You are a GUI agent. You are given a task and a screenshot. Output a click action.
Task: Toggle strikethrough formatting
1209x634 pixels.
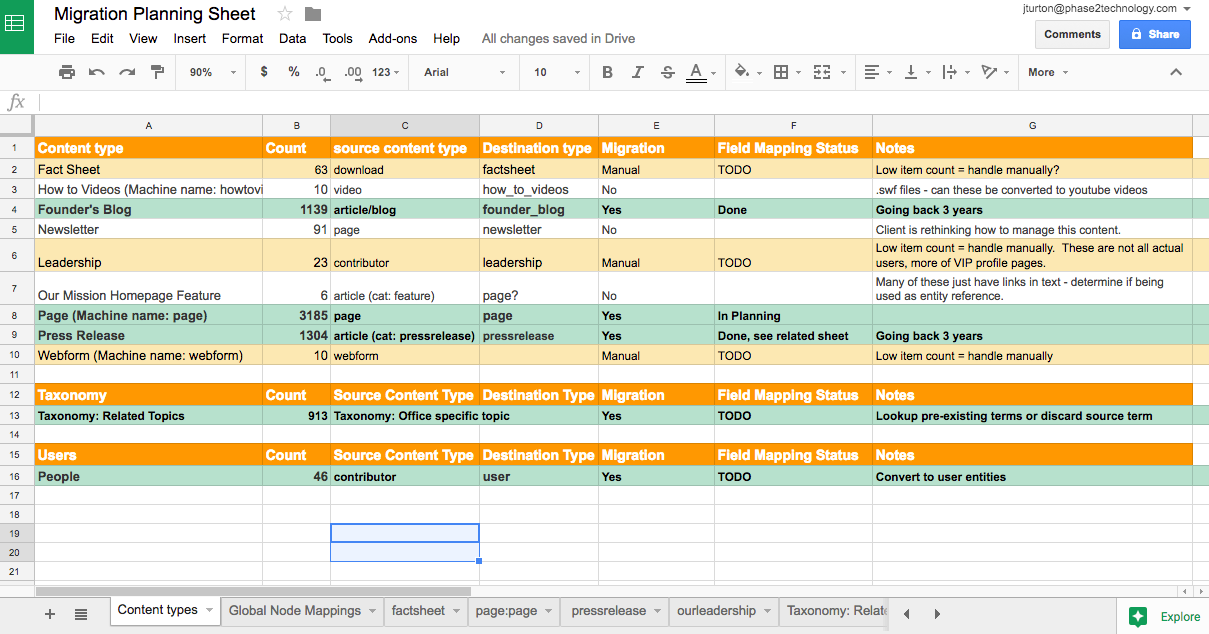pyautogui.click(x=667, y=72)
